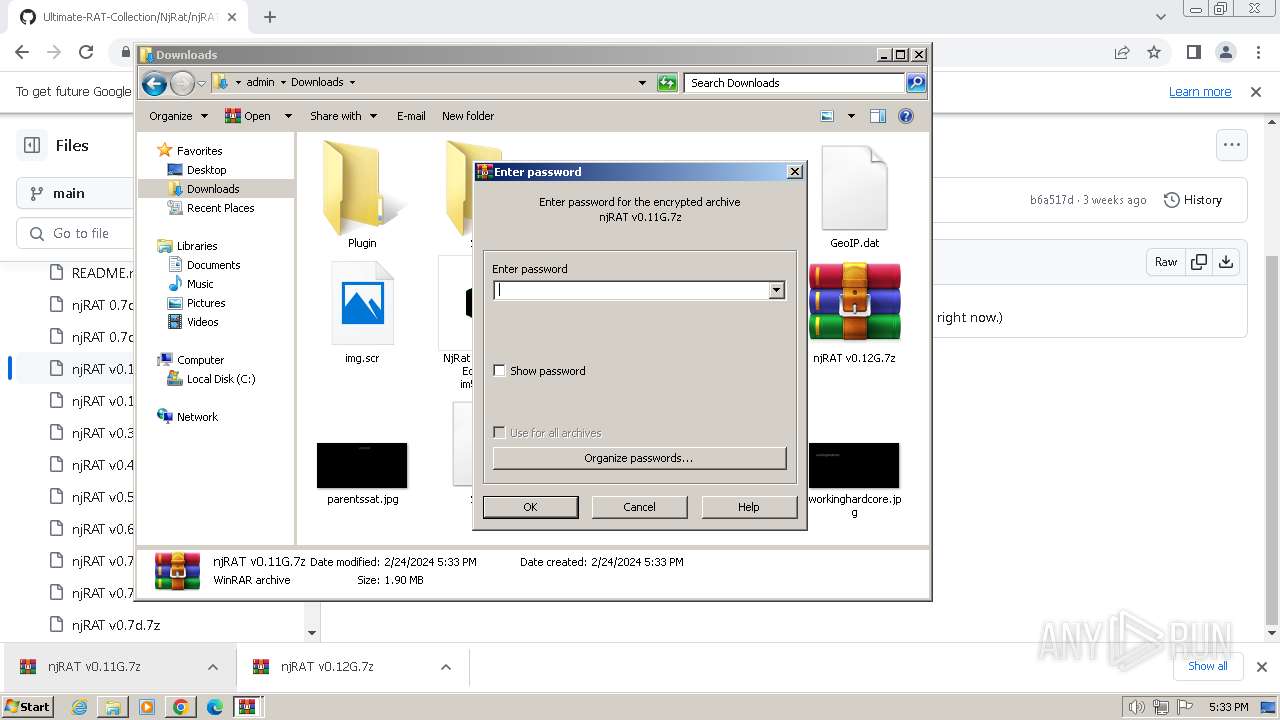This screenshot has width=1280, height=720.
Task: Dismiss the Chrome info bar
Action: (x=1256, y=92)
